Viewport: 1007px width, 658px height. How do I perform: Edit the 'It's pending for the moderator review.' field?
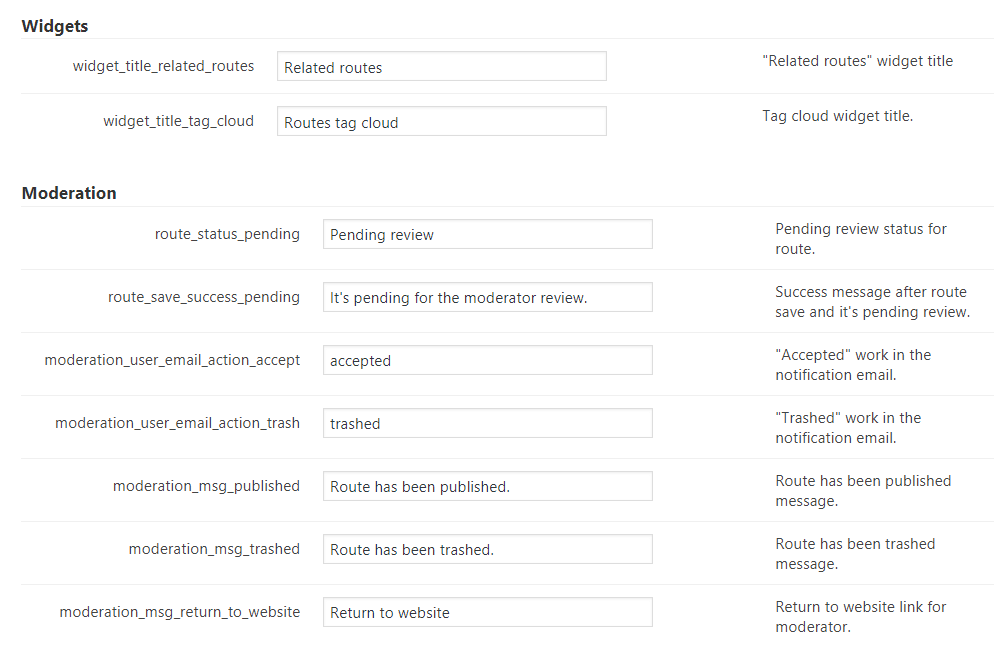point(487,298)
